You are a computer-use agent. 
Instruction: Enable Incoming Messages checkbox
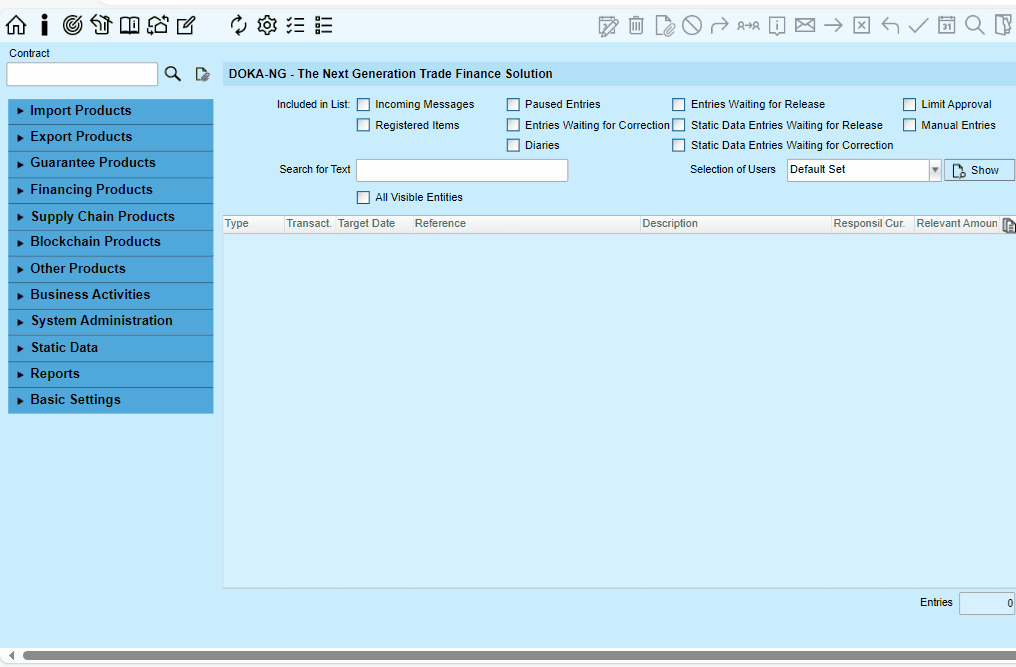click(x=364, y=104)
